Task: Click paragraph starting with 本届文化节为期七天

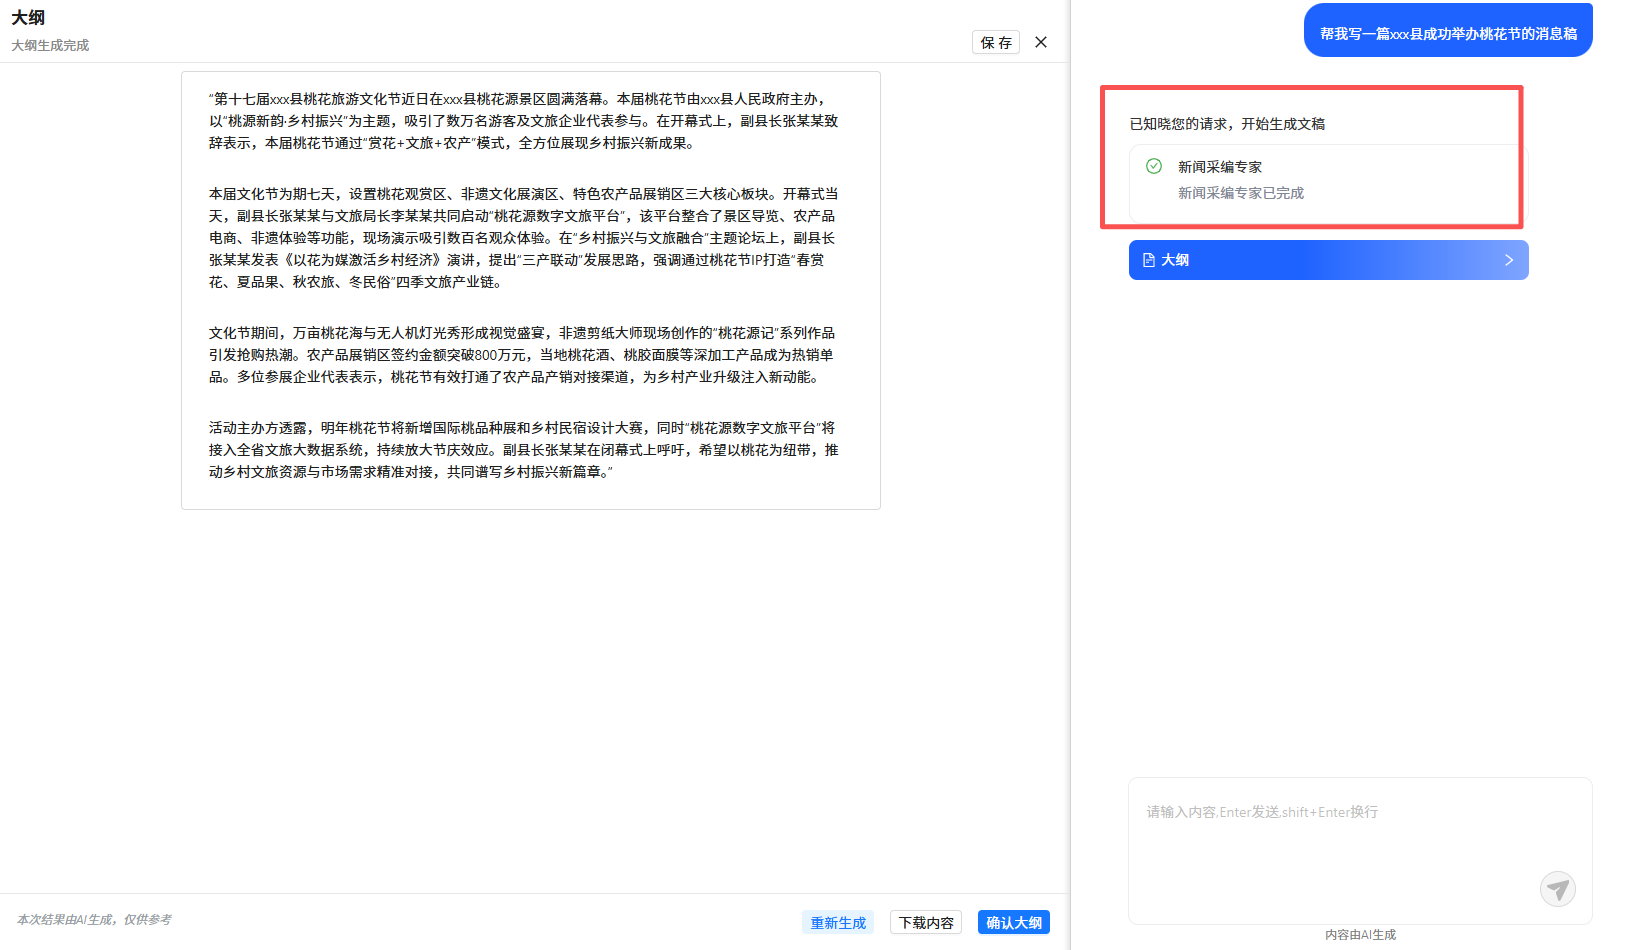Action: click(523, 238)
